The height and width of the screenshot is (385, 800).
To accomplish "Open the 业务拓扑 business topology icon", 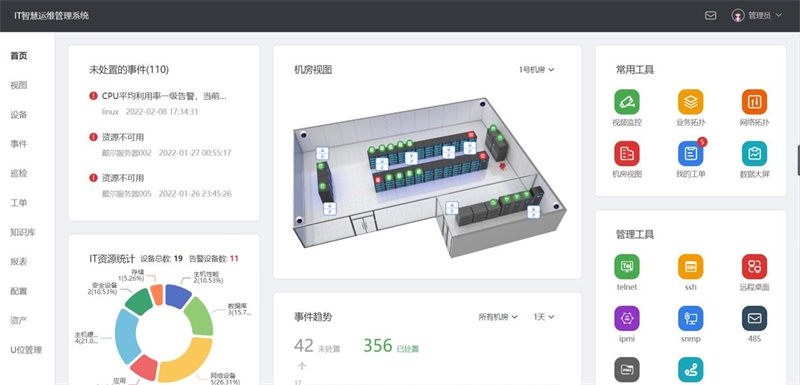I will pos(690,102).
